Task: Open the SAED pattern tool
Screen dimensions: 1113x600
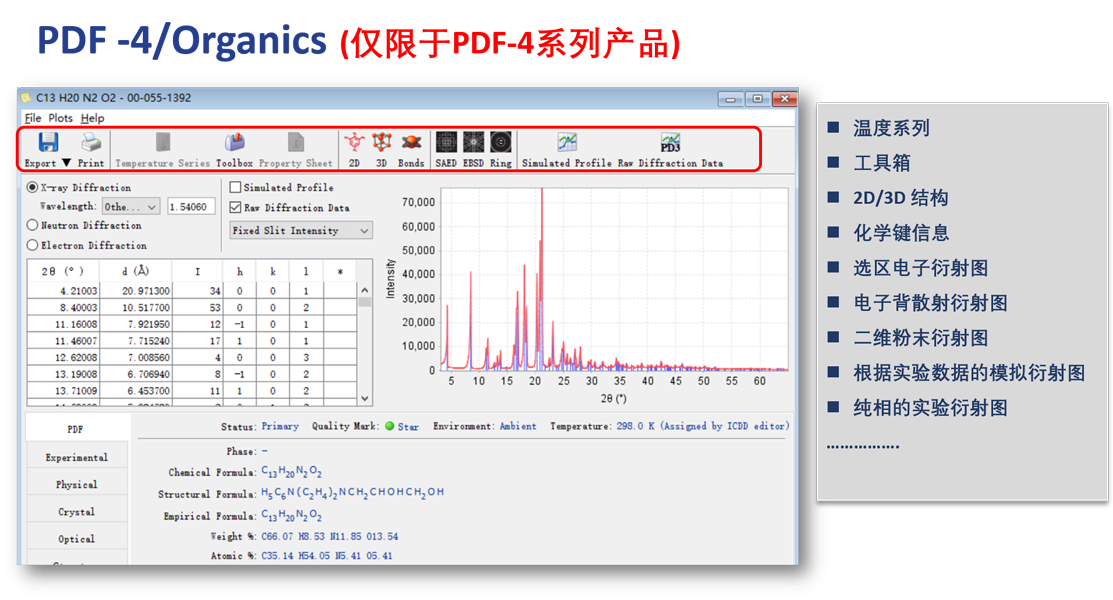Action: pos(446,150)
